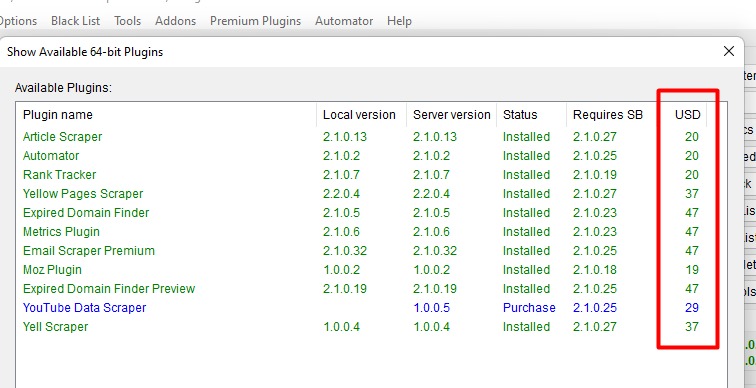Click local version 2.2.0.4 of Yellow Pages Scraper
Image resolution: width=756 pixels, height=388 pixels.
click(341, 194)
